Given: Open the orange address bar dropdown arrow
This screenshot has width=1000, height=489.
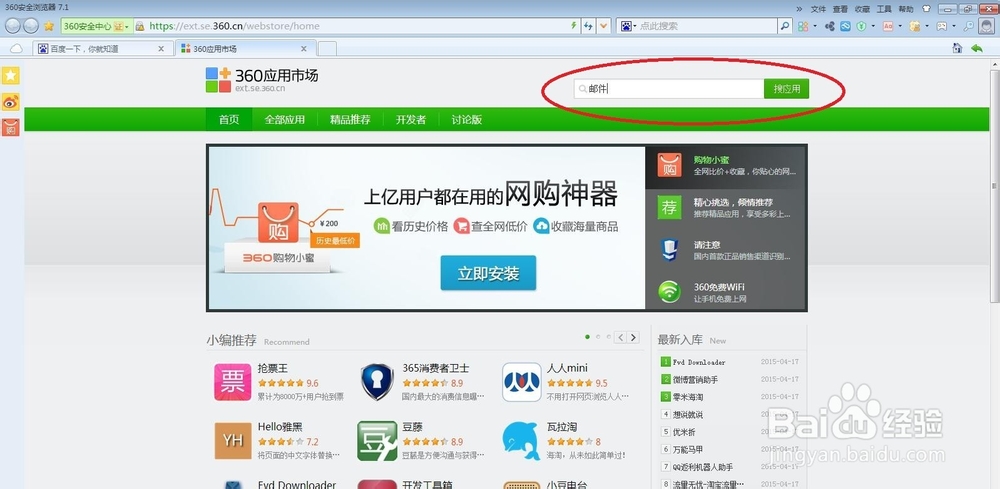Looking at the screenshot, I should 604,26.
